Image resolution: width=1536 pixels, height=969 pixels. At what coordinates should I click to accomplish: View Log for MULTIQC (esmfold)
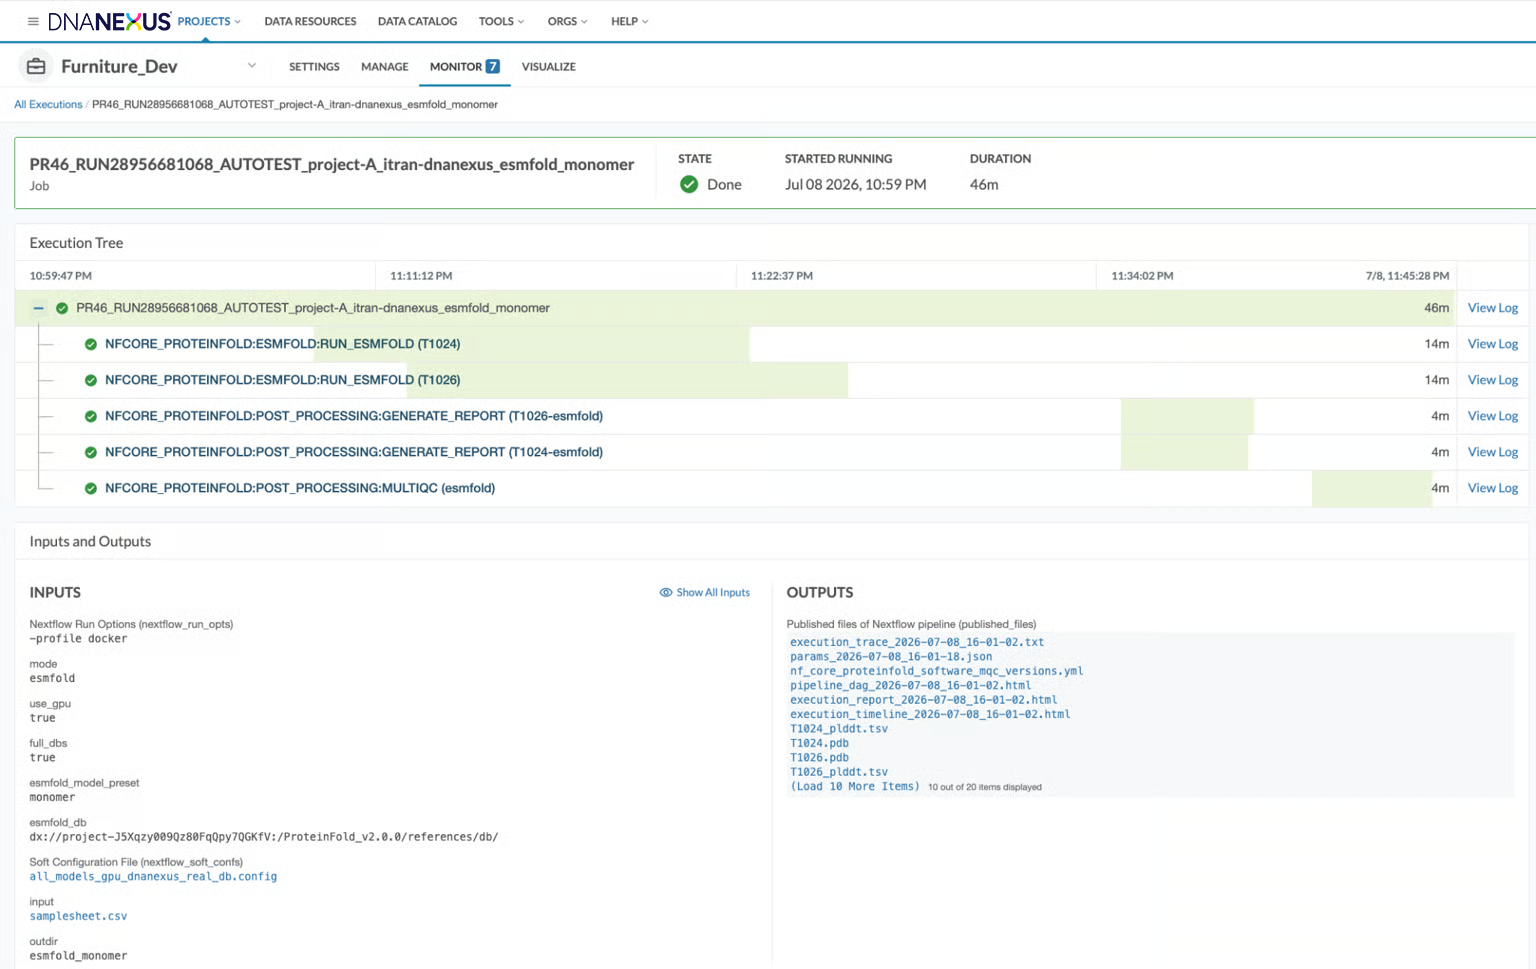click(x=1492, y=488)
